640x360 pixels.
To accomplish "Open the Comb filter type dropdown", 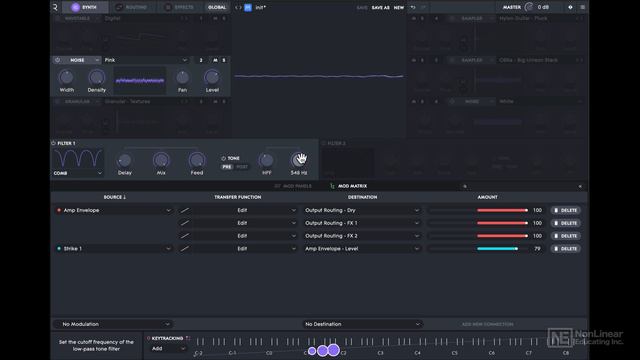I will pos(78,173).
